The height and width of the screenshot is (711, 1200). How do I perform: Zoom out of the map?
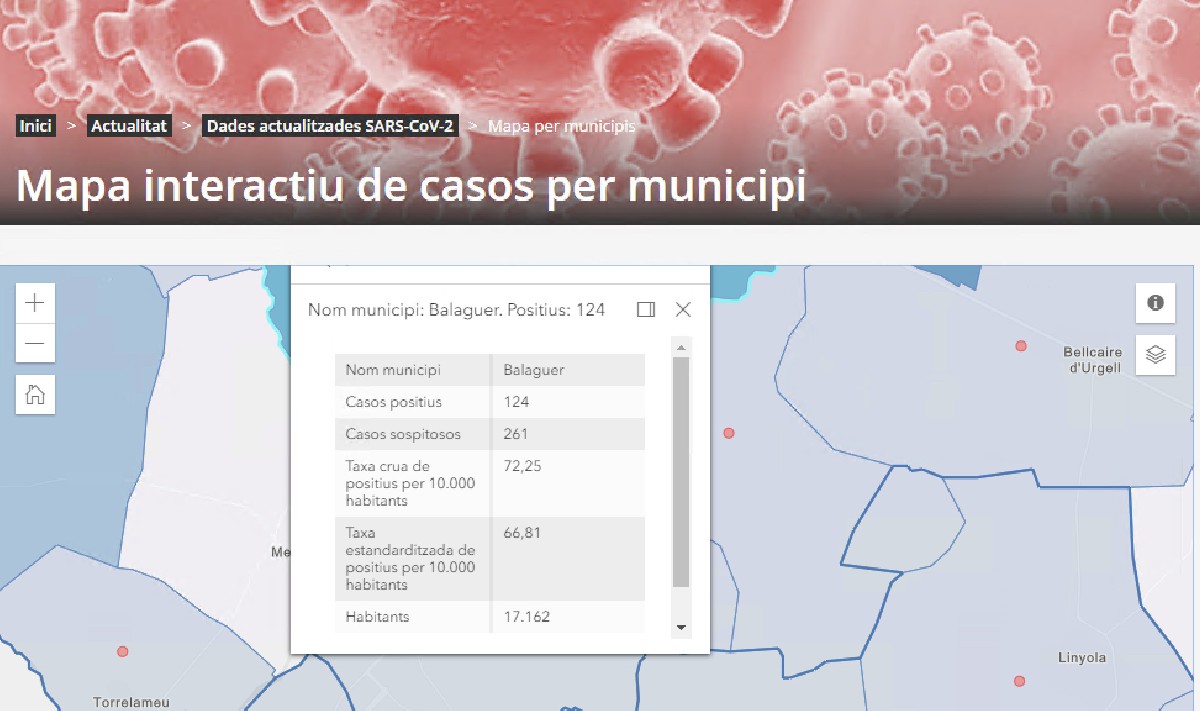[35, 343]
